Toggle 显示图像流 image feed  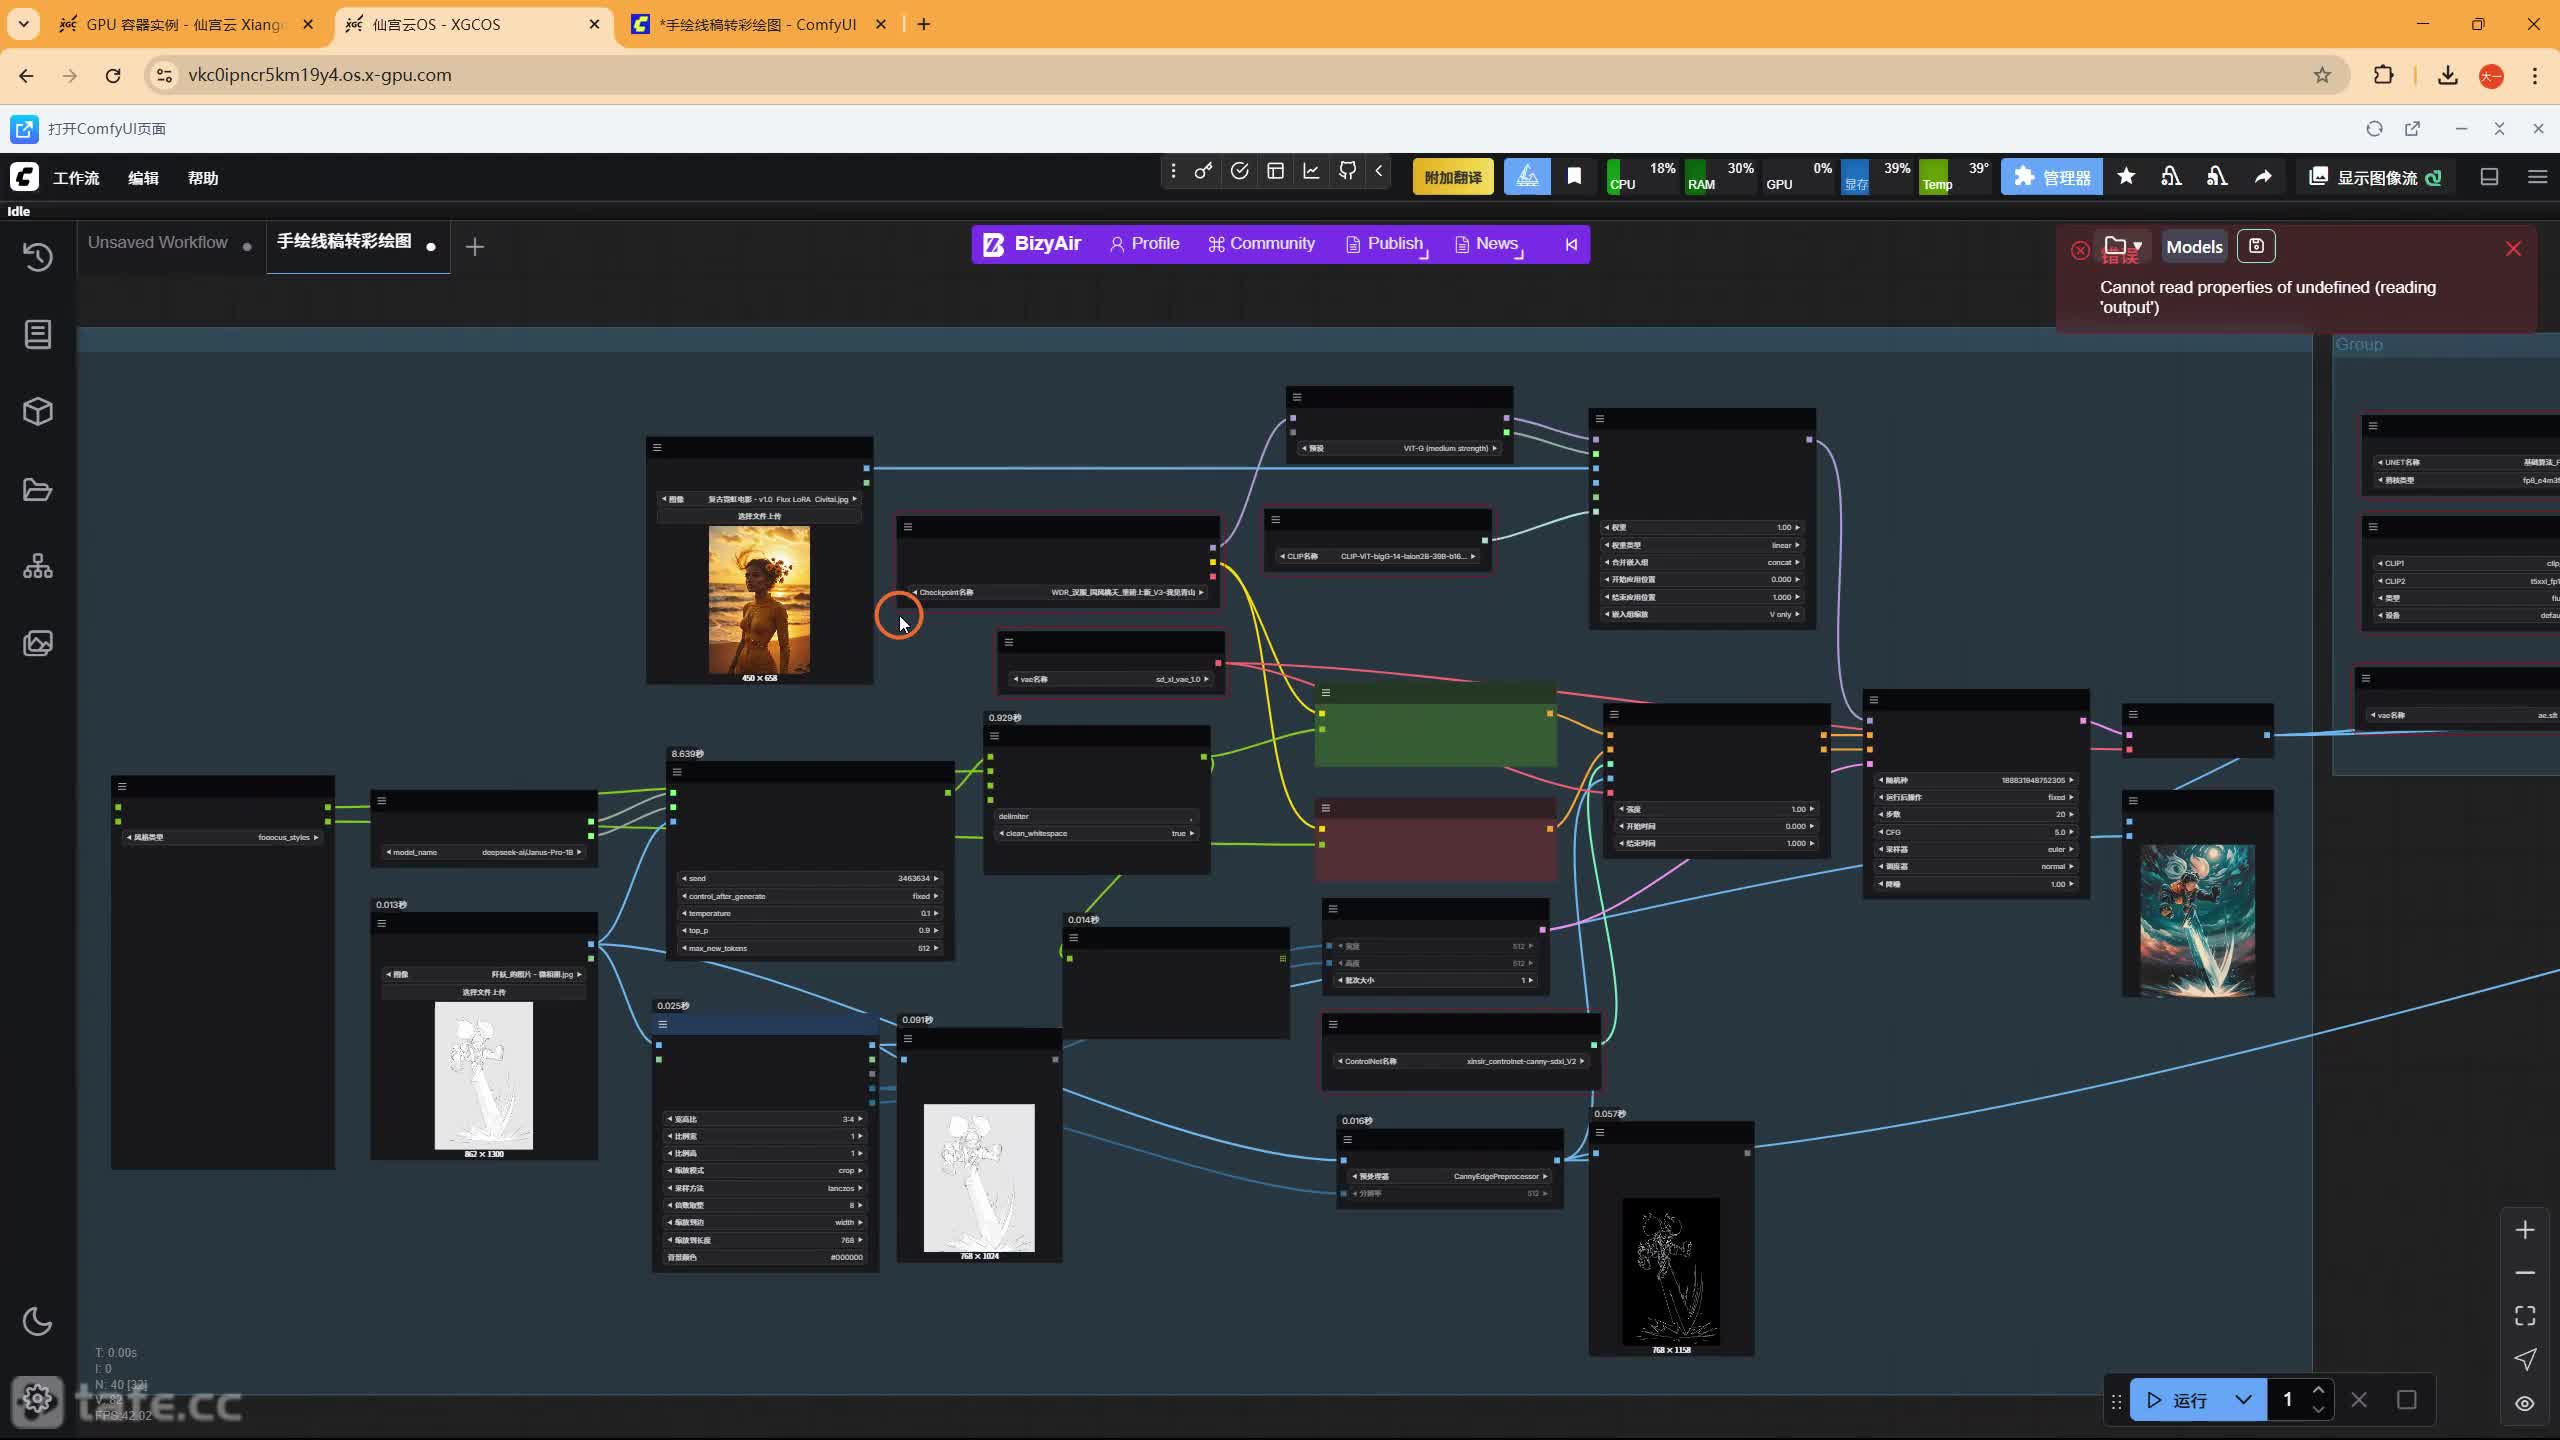[2376, 177]
